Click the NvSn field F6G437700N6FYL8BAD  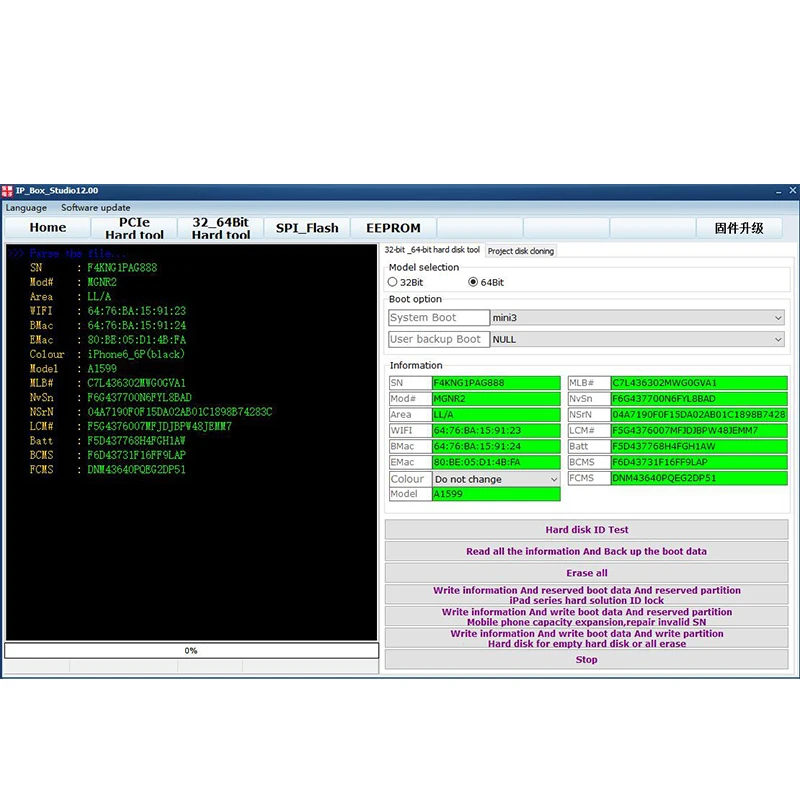pos(699,398)
